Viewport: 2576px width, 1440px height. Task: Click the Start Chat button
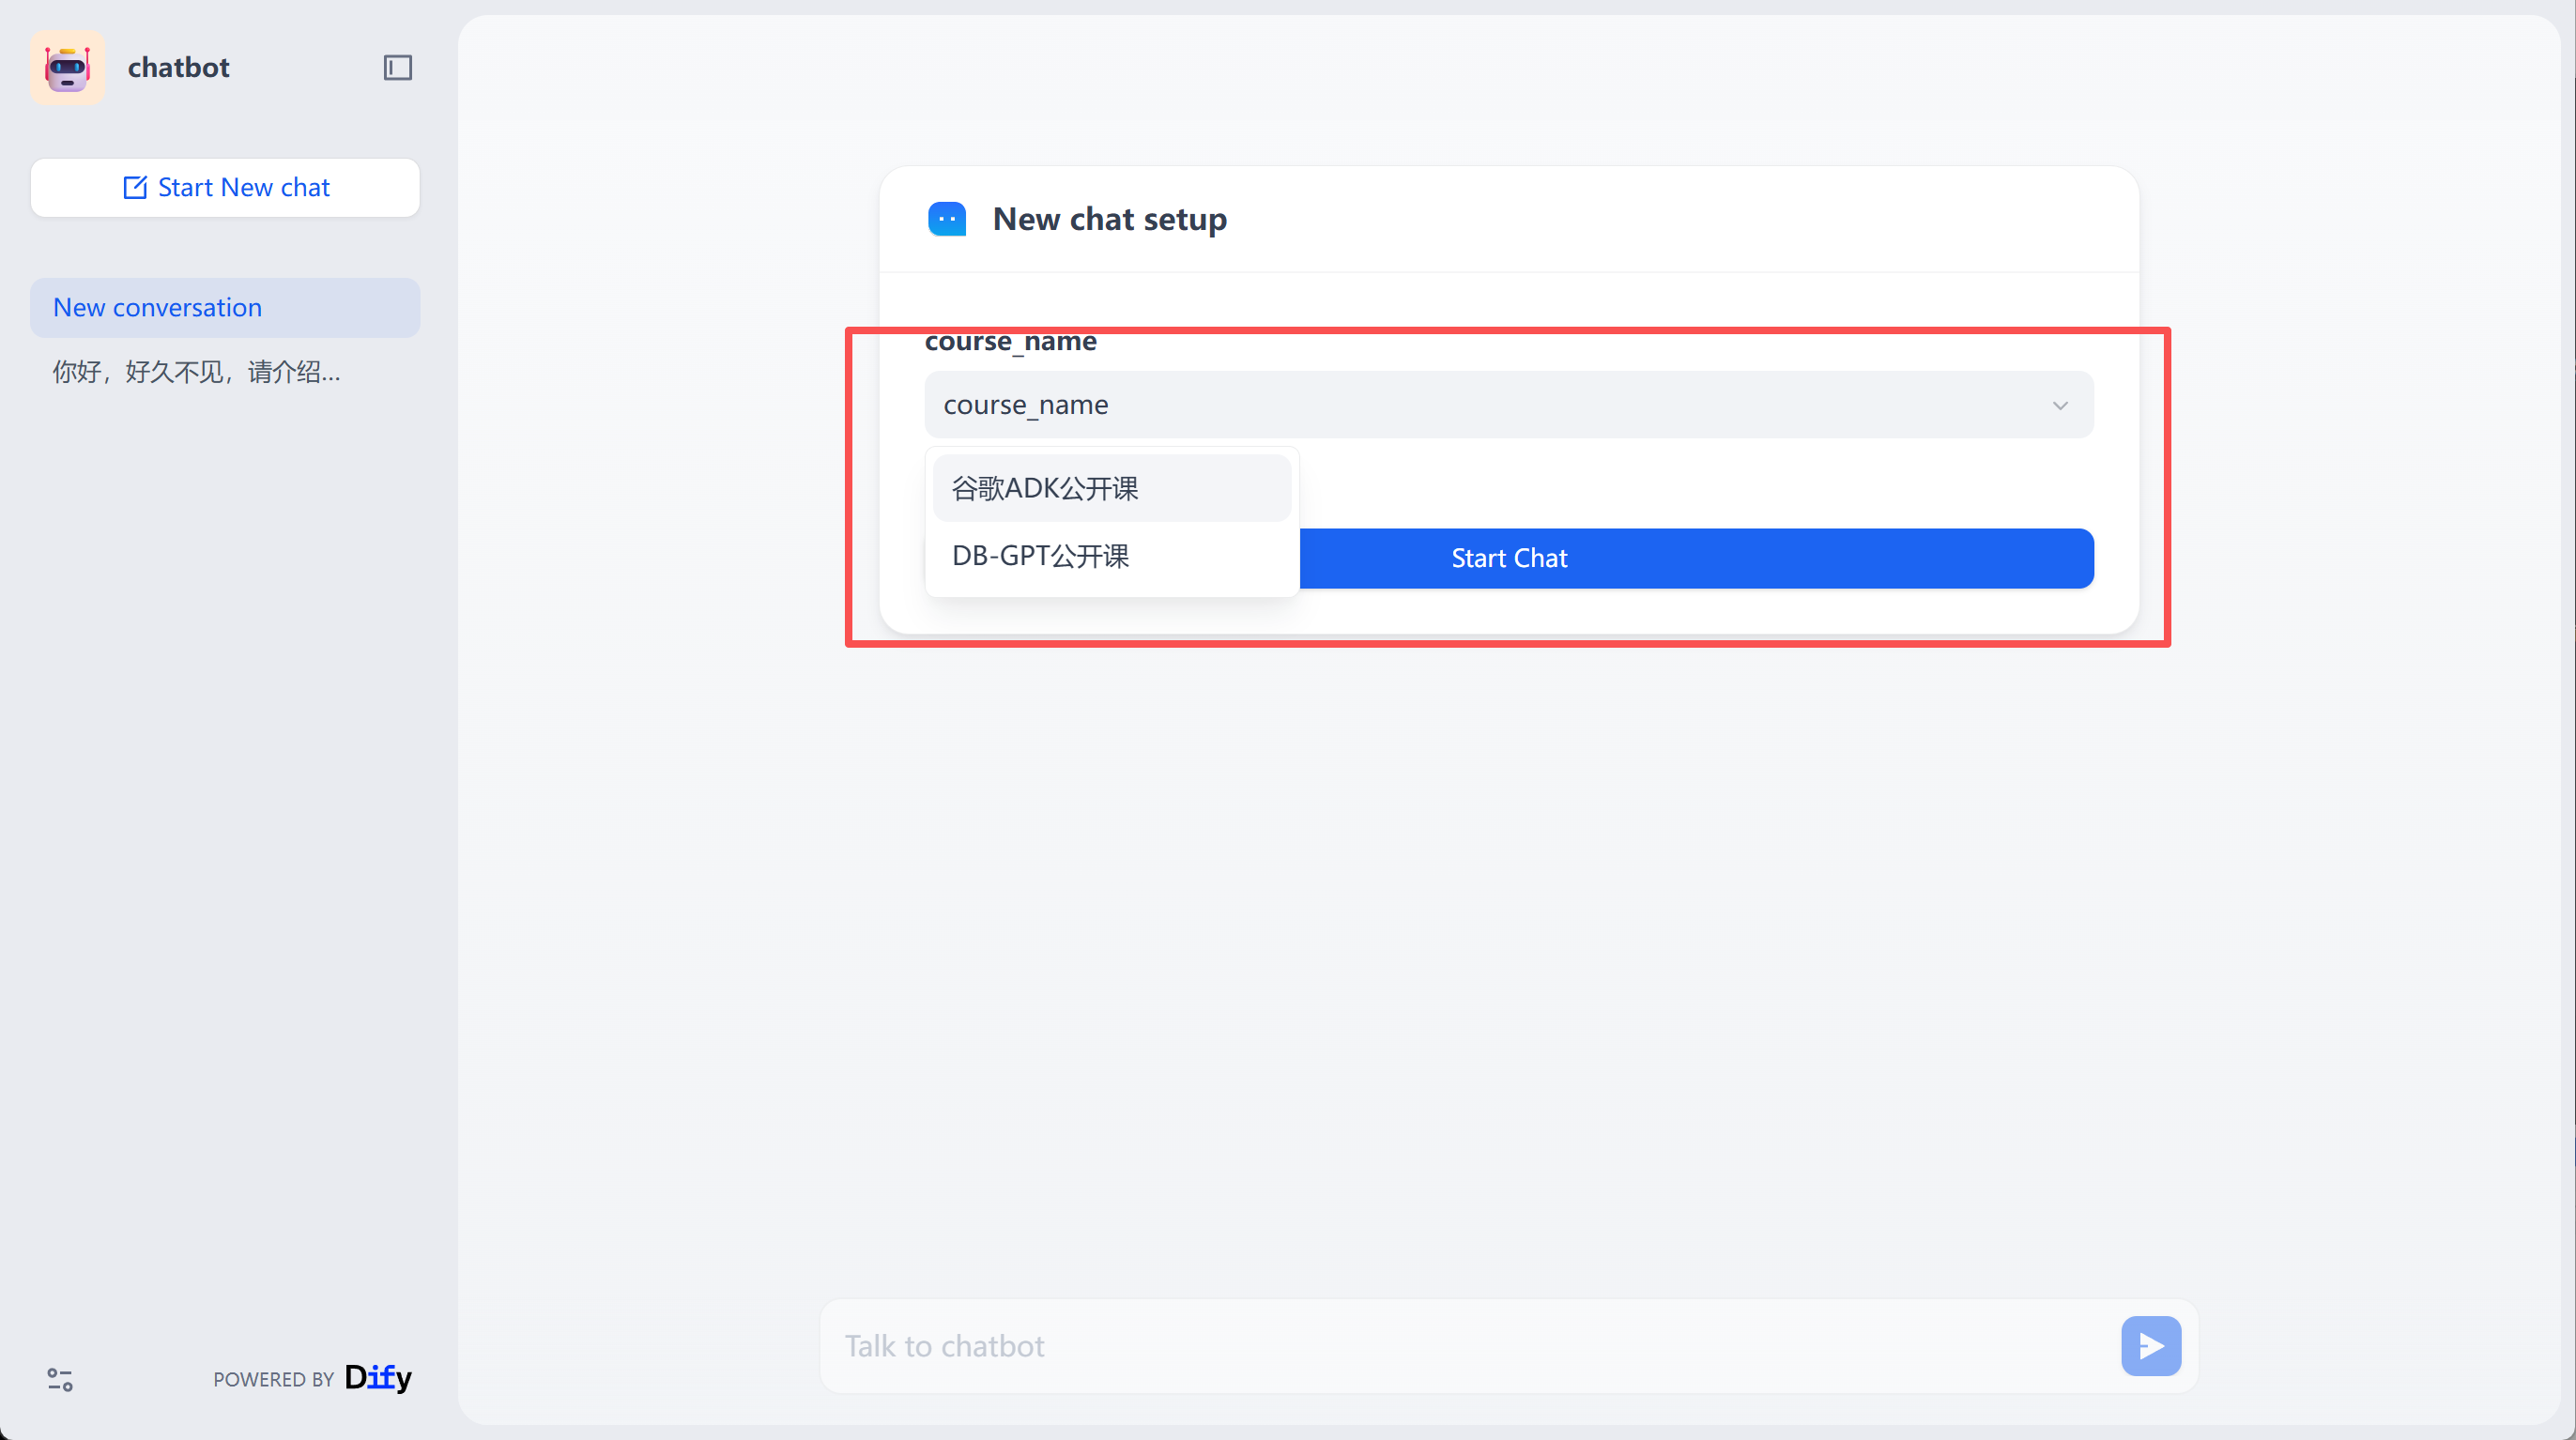coord(1696,558)
